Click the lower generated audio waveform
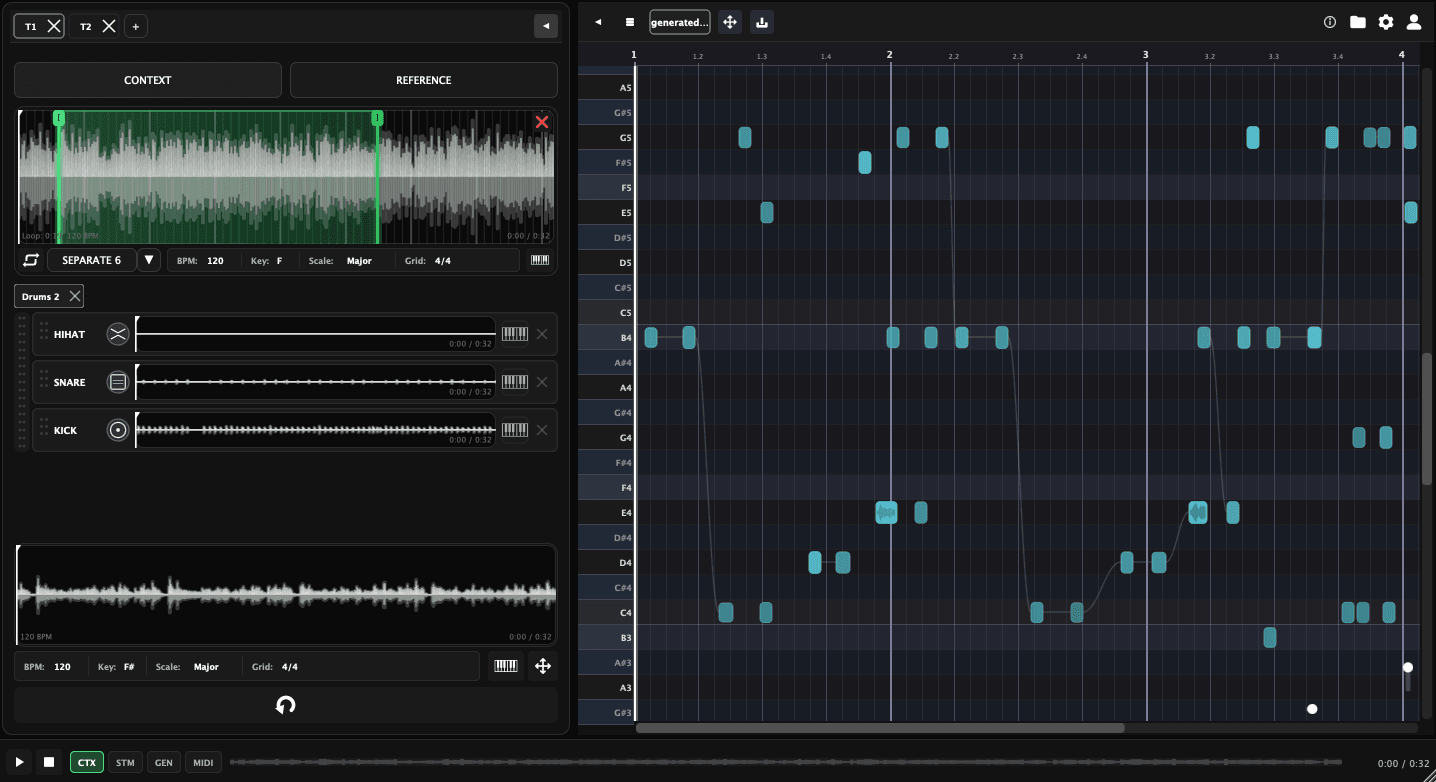Viewport: 1436px width, 782px height. pos(286,594)
